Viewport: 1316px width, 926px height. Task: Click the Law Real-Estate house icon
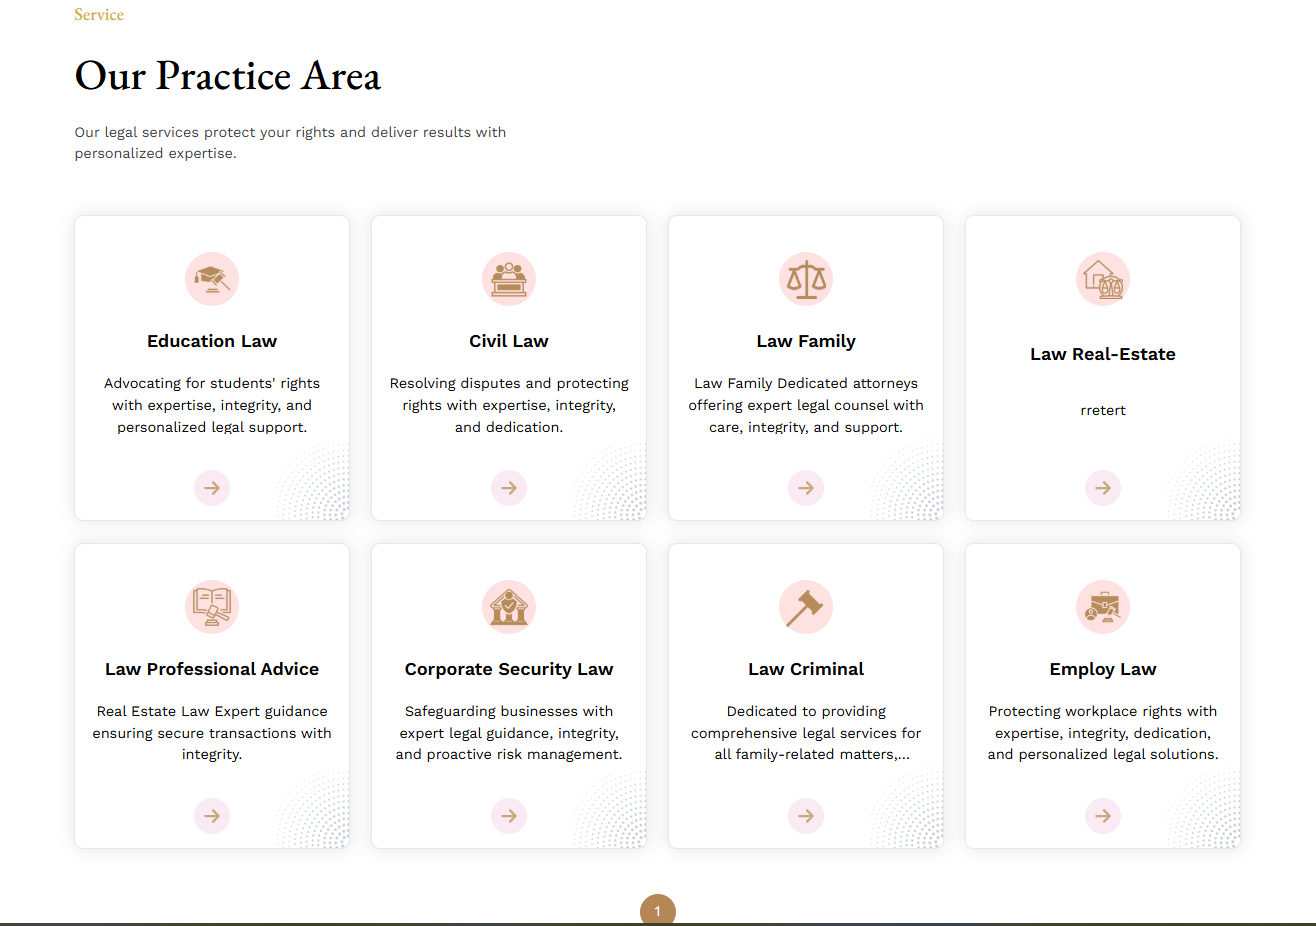(1103, 279)
